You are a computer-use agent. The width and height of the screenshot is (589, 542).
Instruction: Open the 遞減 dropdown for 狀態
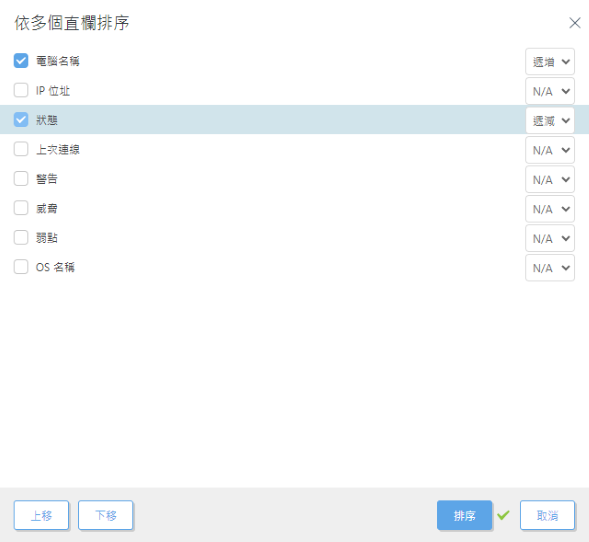[550, 120]
